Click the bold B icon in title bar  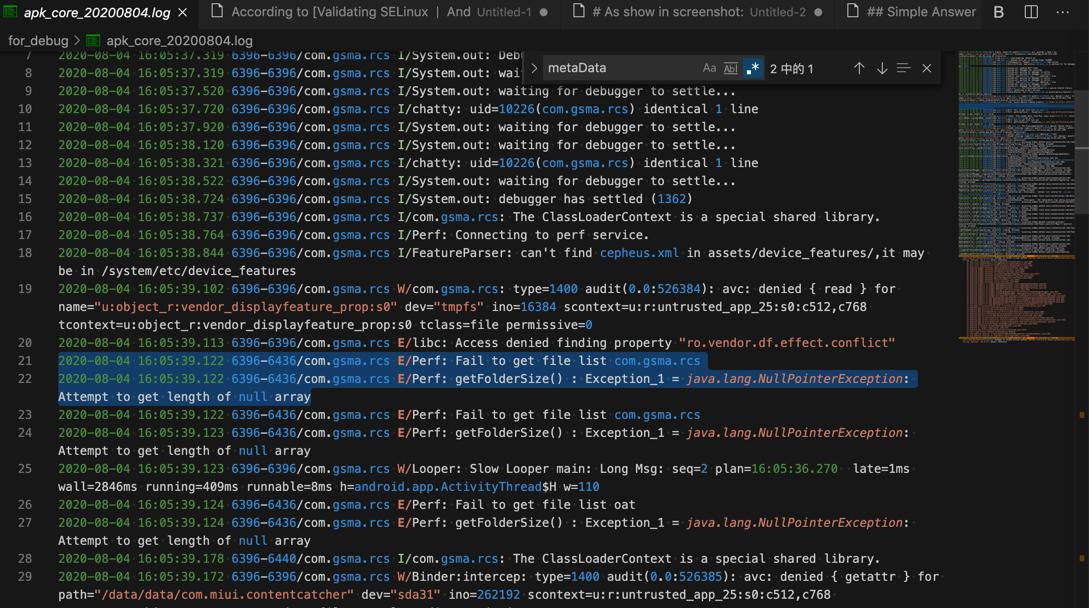998,12
